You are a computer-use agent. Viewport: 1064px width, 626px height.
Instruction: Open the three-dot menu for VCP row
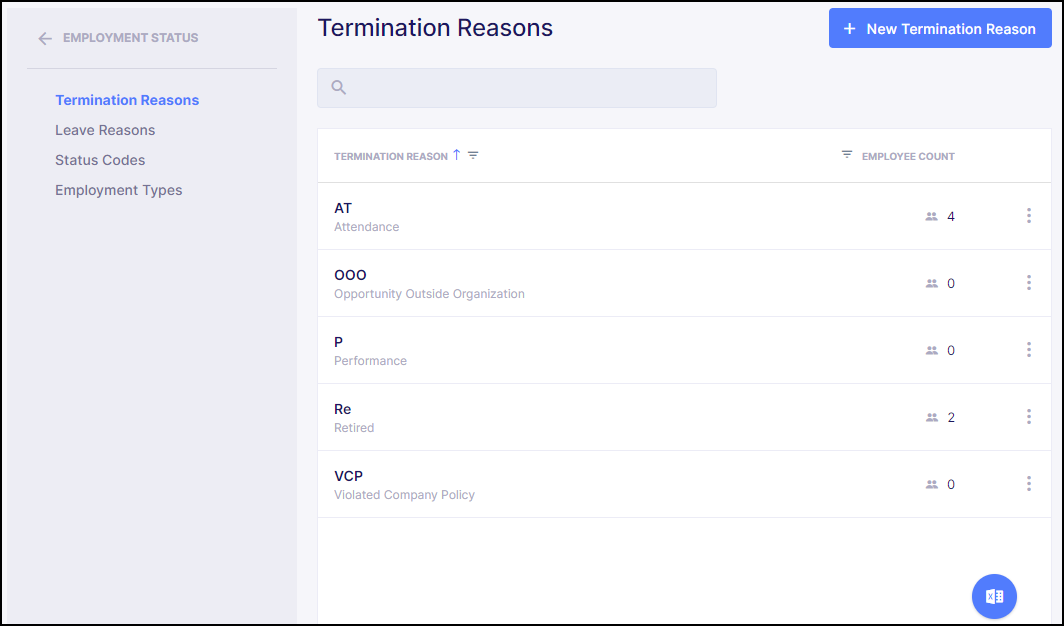click(x=1028, y=484)
